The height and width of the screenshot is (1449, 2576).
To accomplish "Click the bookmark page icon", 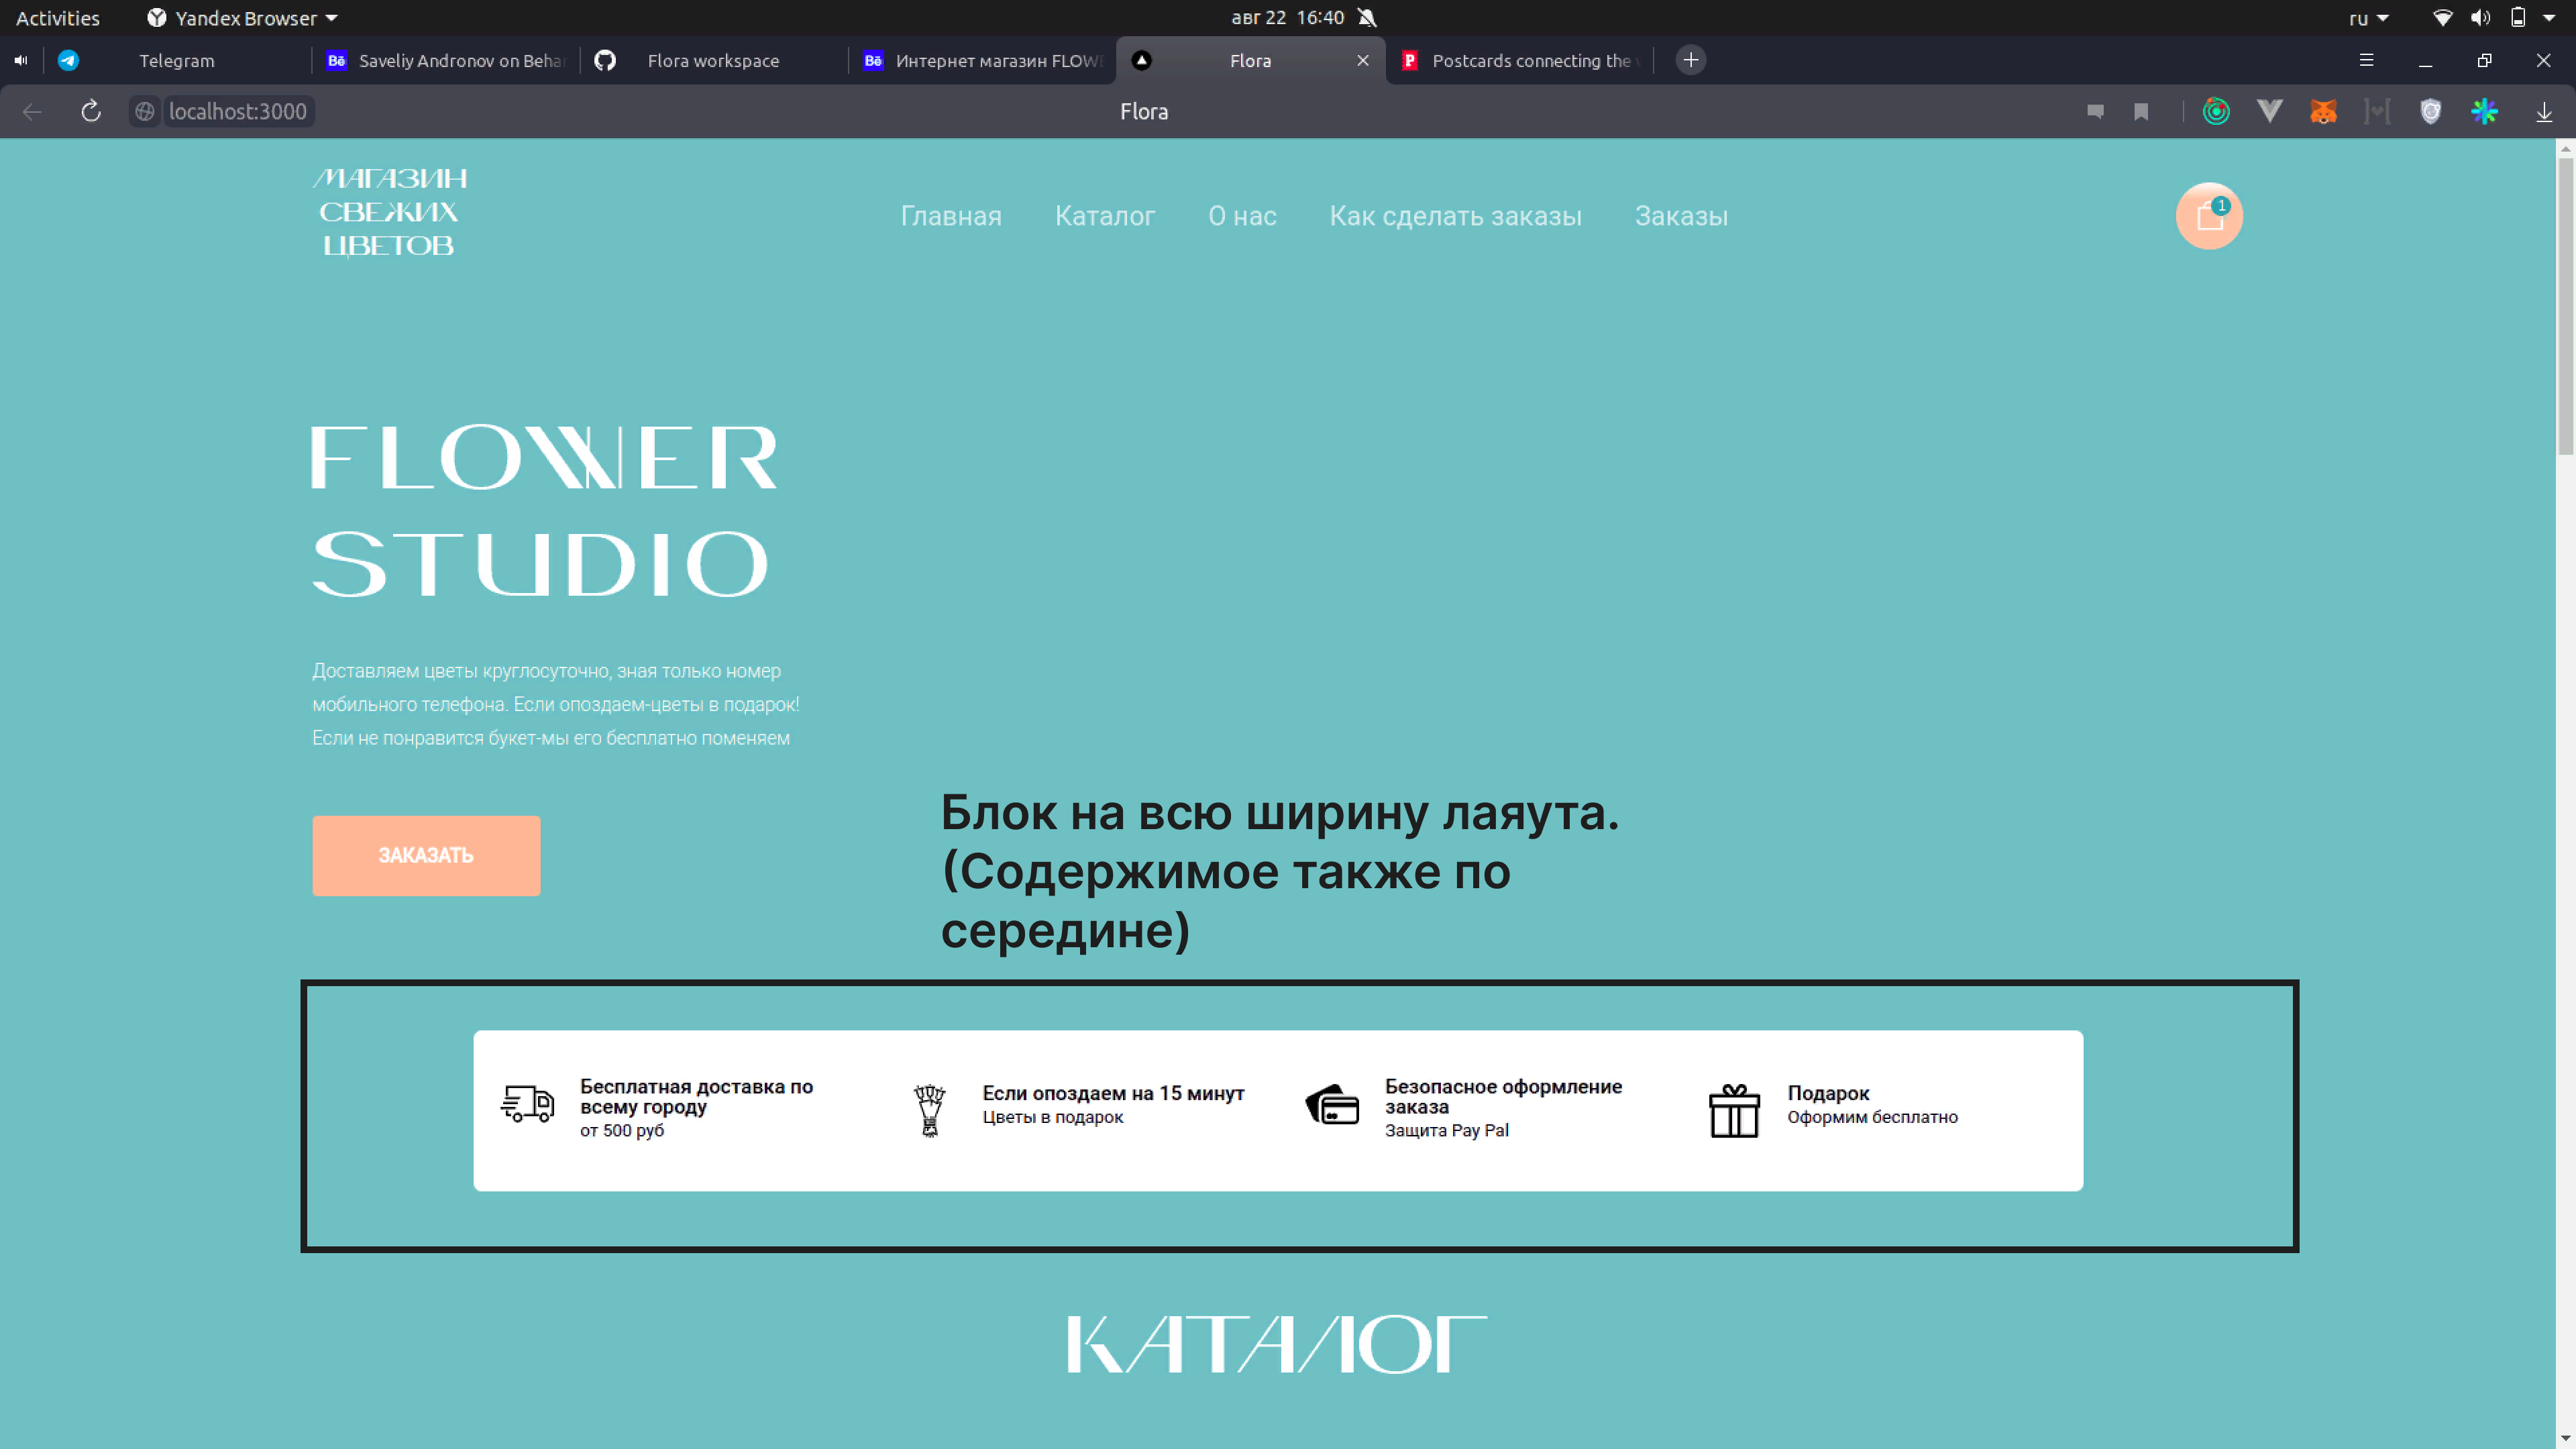I will tap(2141, 112).
